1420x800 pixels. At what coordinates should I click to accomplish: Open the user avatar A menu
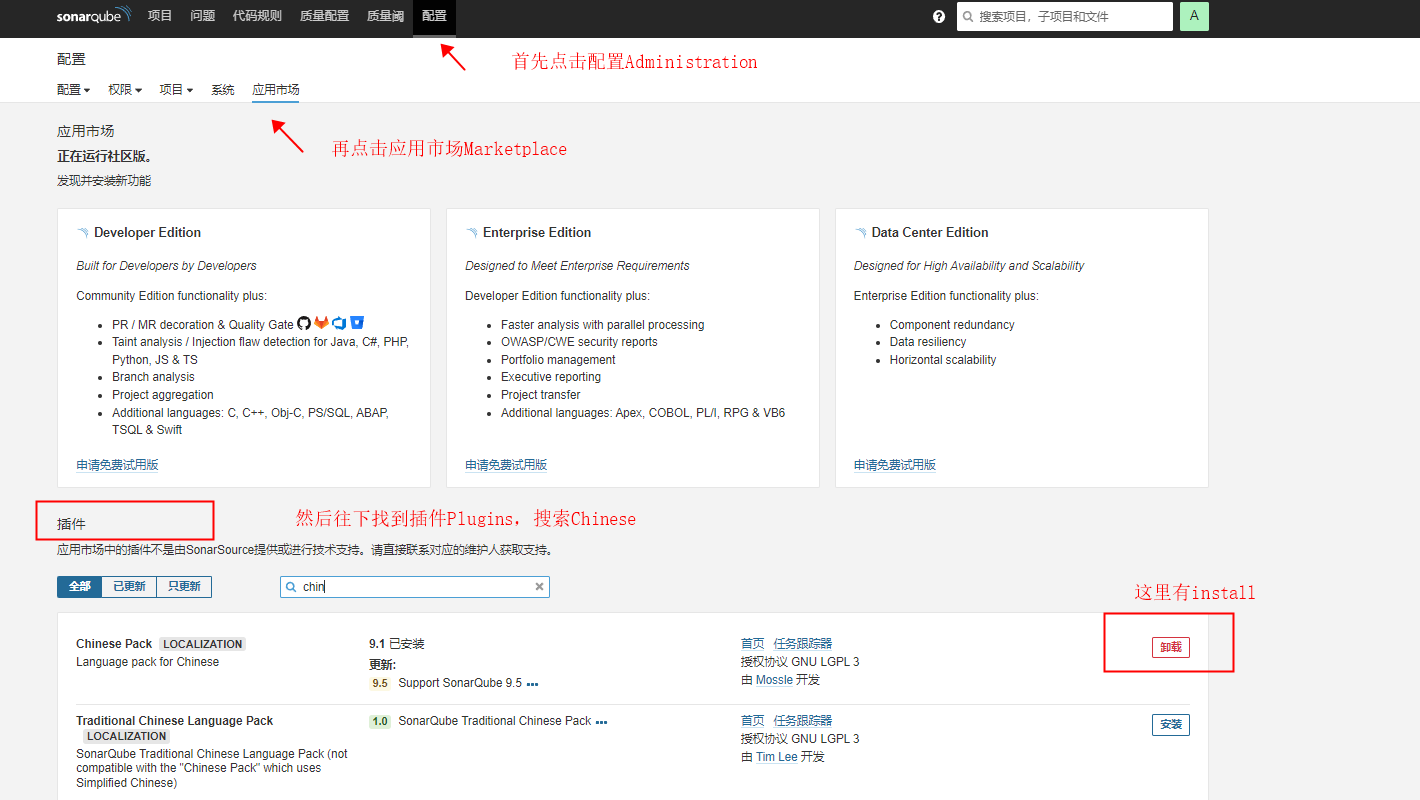[1194, 16]
